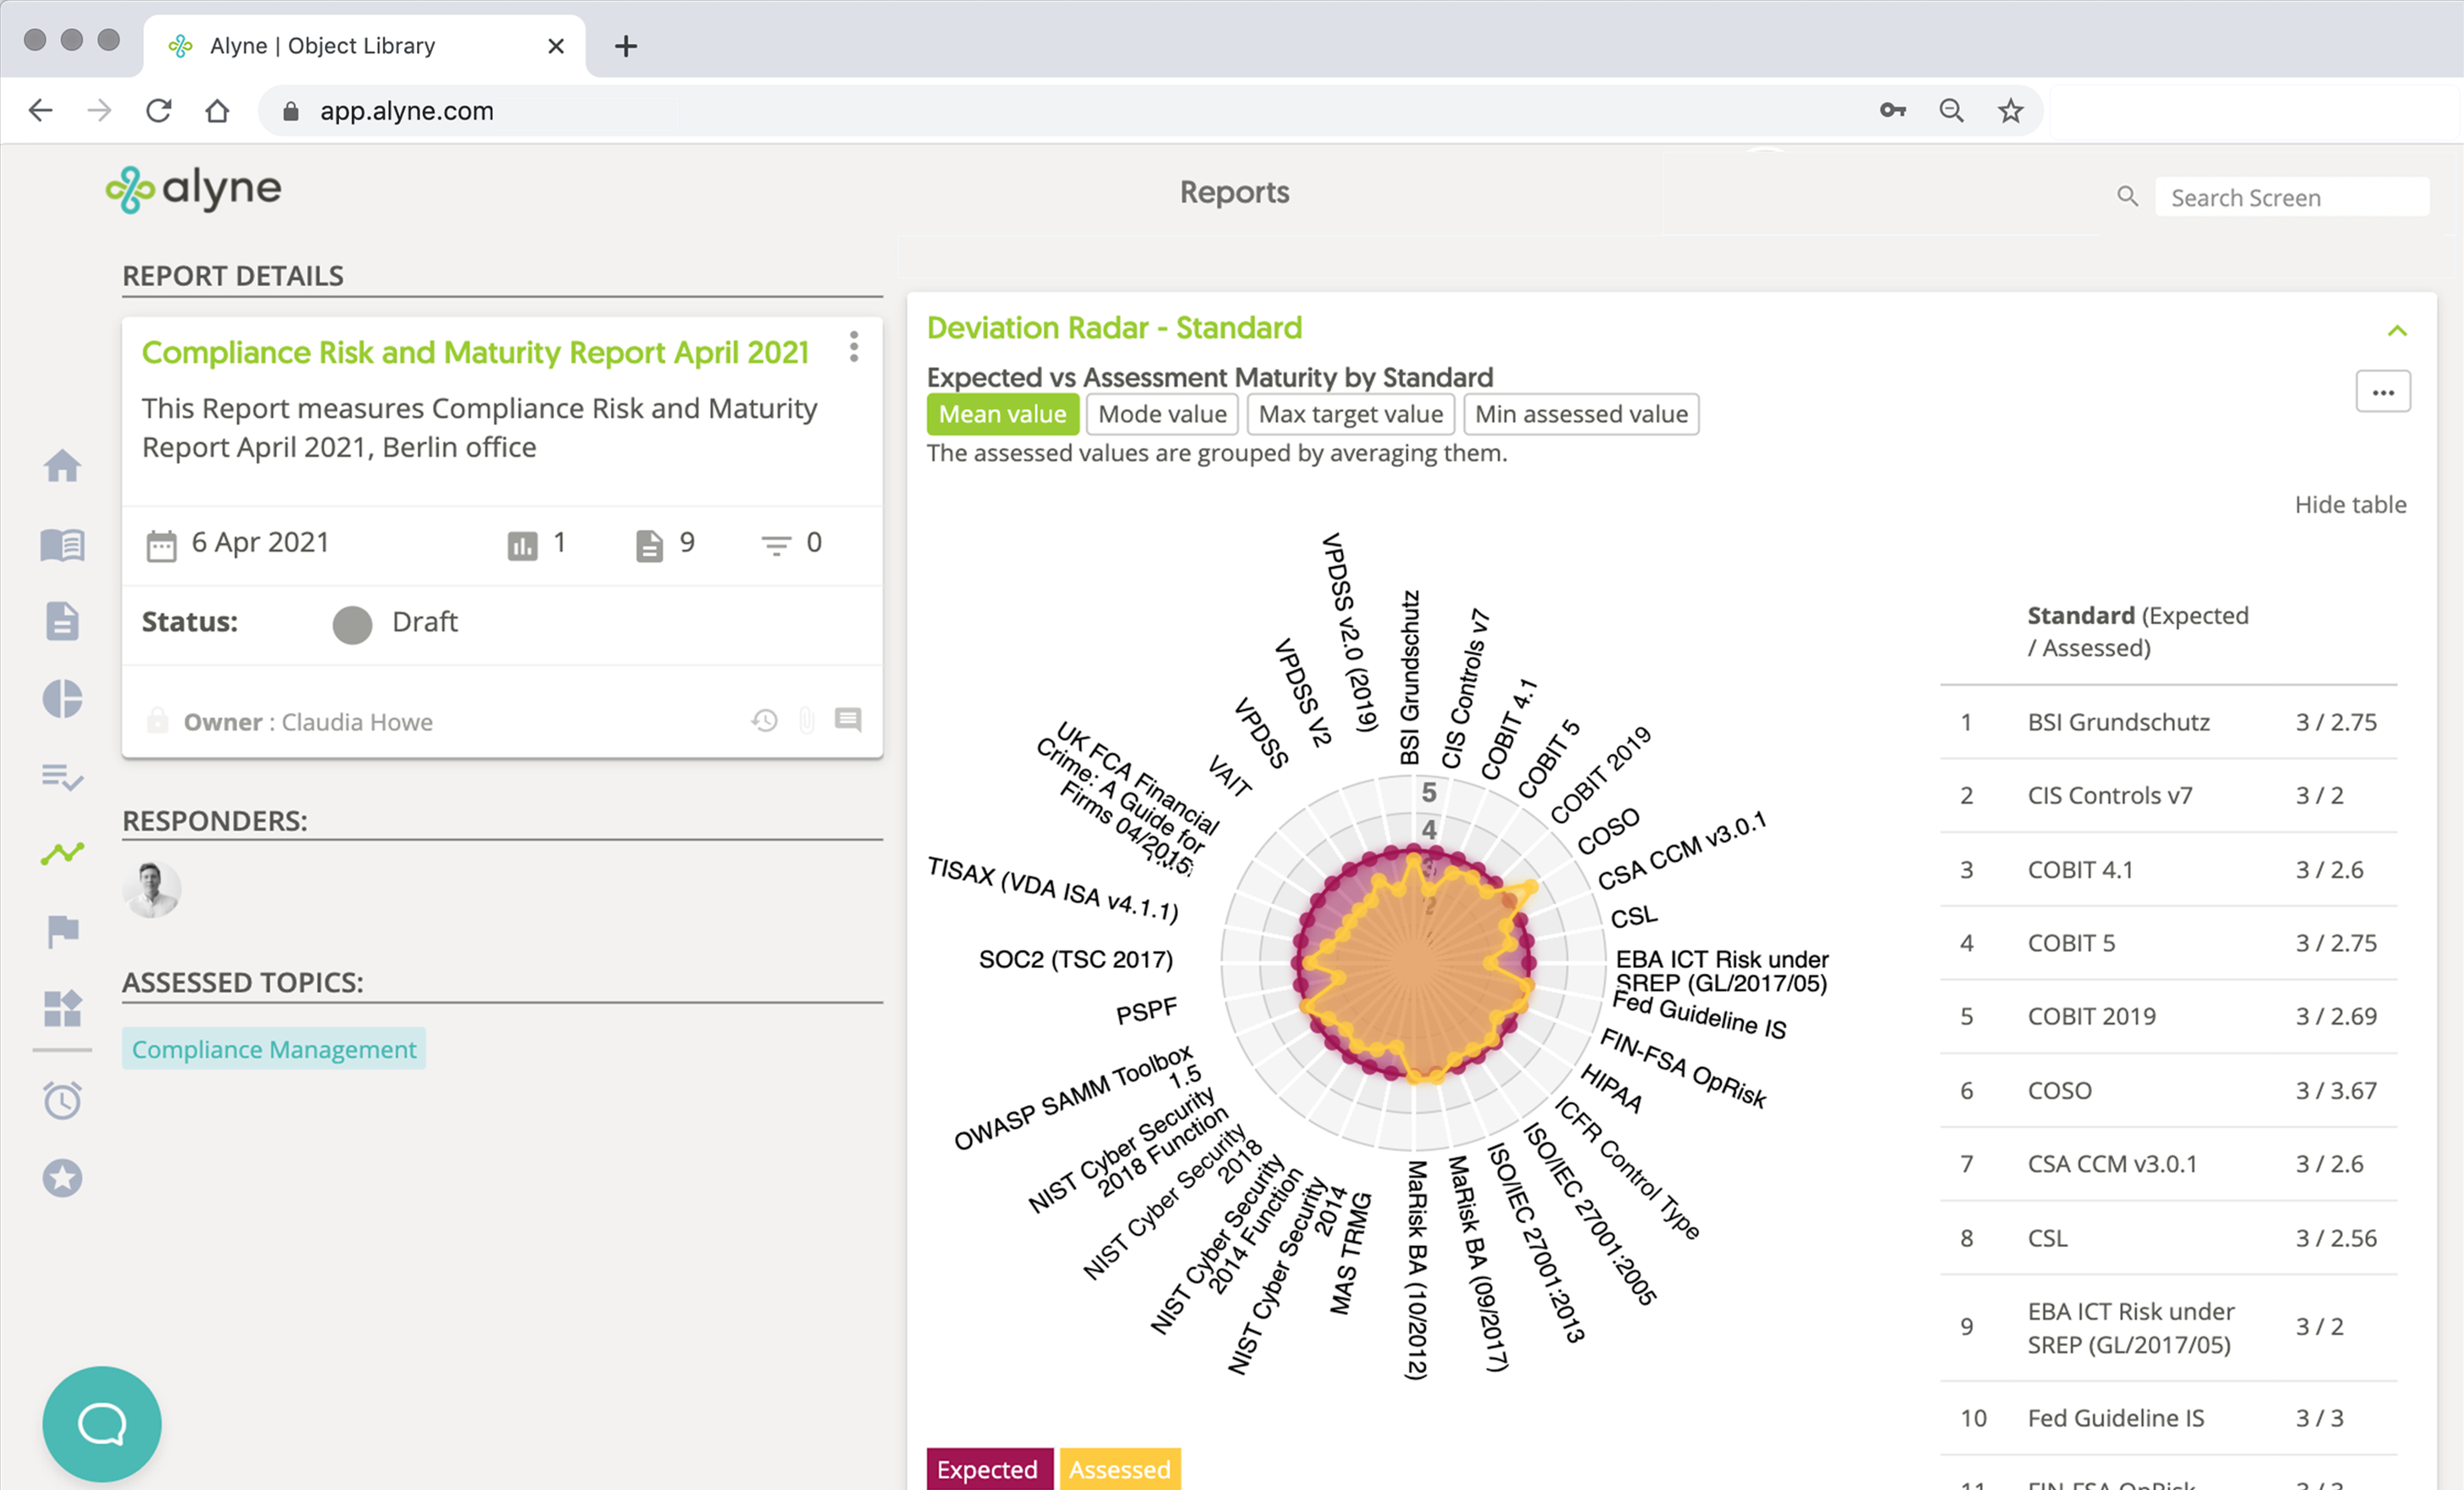2464x1490 pixels.
Task: Click the browser reload button
Action: pos(159,110)
